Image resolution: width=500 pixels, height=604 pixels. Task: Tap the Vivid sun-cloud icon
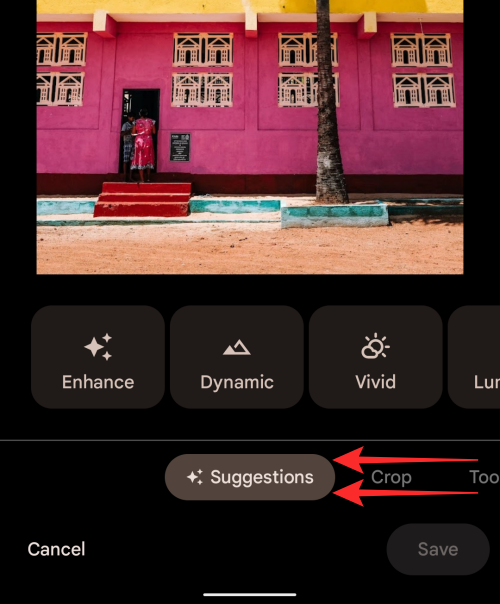pyautogui.click(x=375, y=346)
